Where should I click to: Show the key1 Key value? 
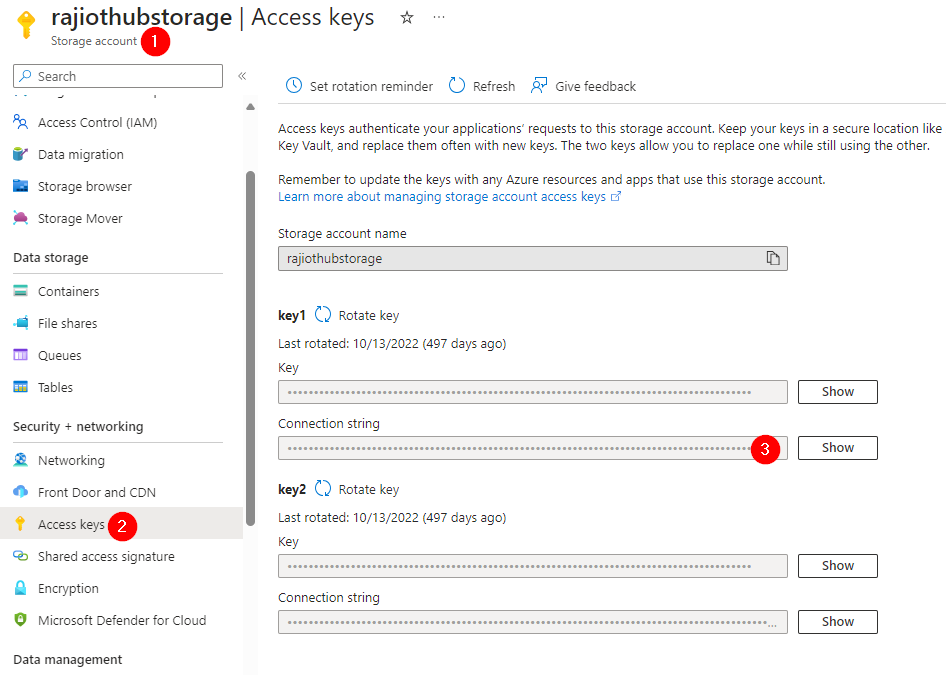(x=837, y=392)
